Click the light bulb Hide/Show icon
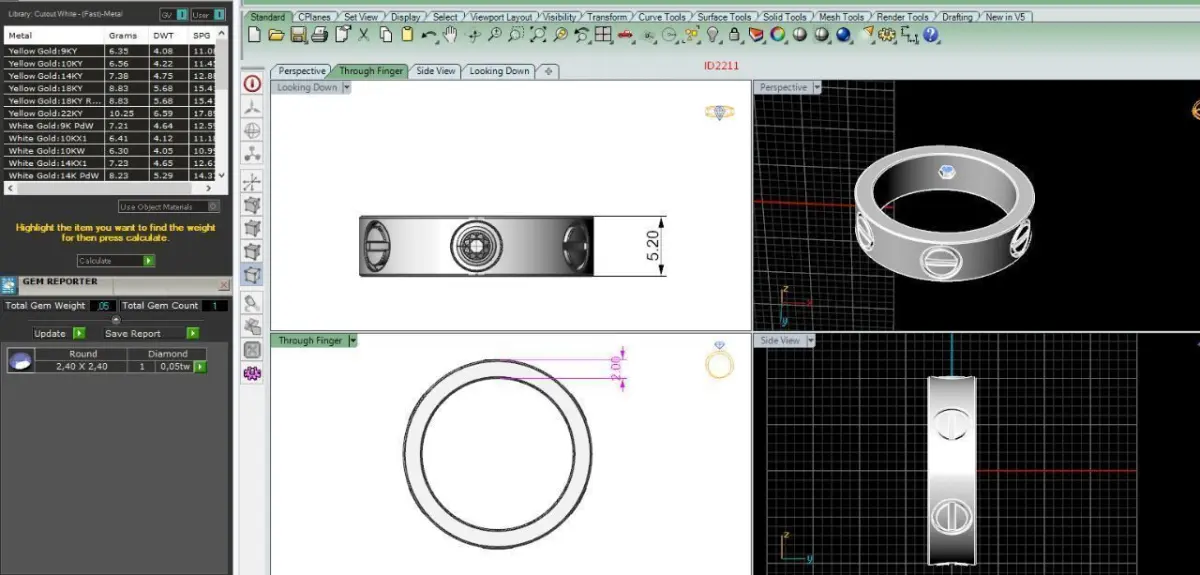The width and height of the screenshot is (1200, 575). [712, 34]
